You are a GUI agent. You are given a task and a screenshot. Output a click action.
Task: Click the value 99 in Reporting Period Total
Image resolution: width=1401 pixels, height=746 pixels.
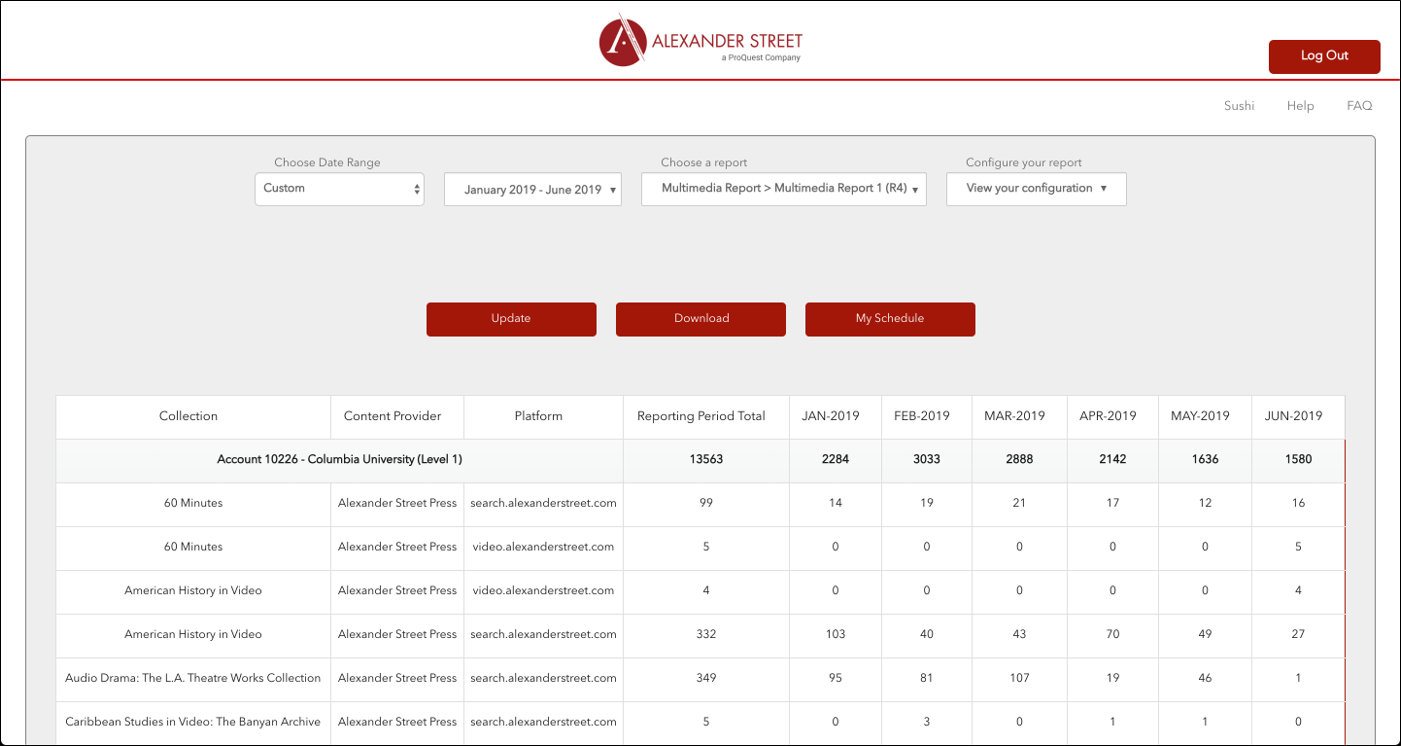click(x=706, y=503)
